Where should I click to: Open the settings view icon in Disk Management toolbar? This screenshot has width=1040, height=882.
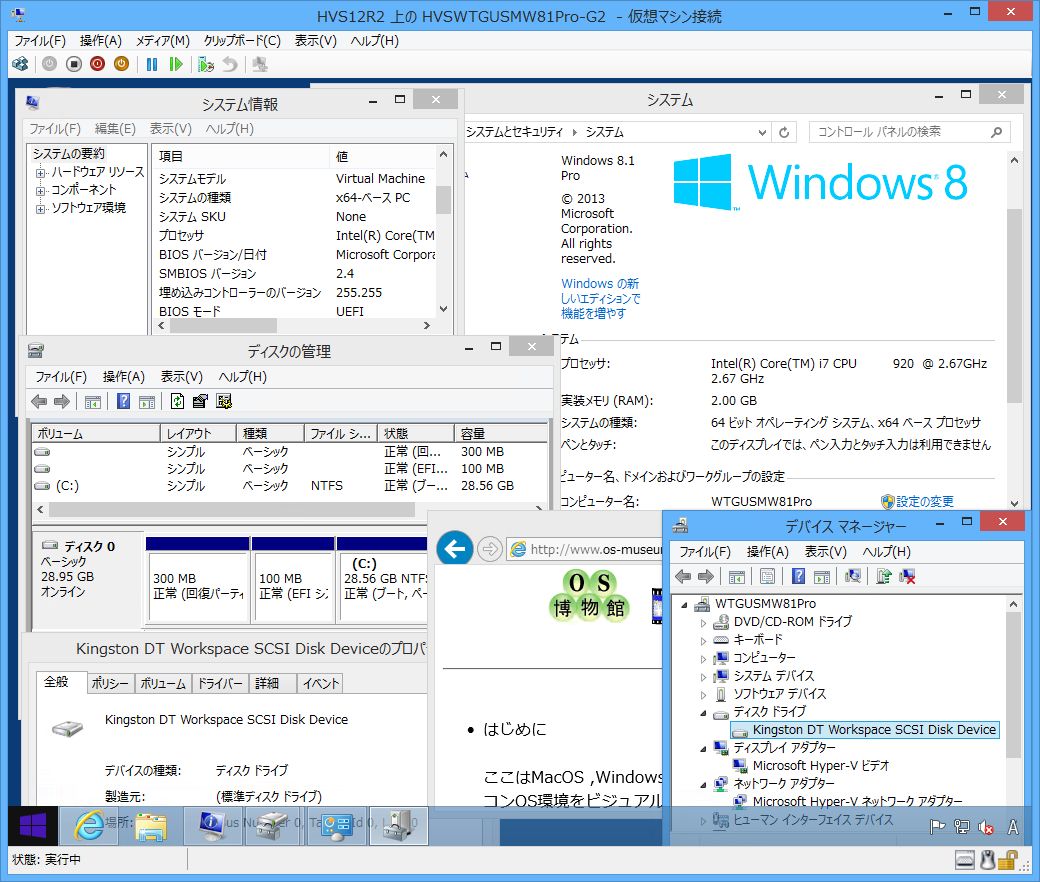pyautogui.click(x=224, y=401)
